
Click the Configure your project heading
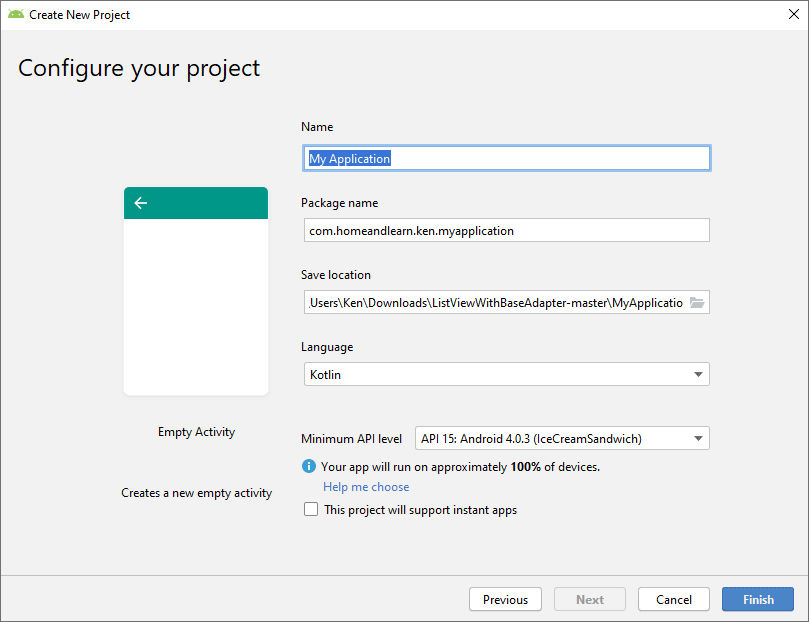[139, 68]
